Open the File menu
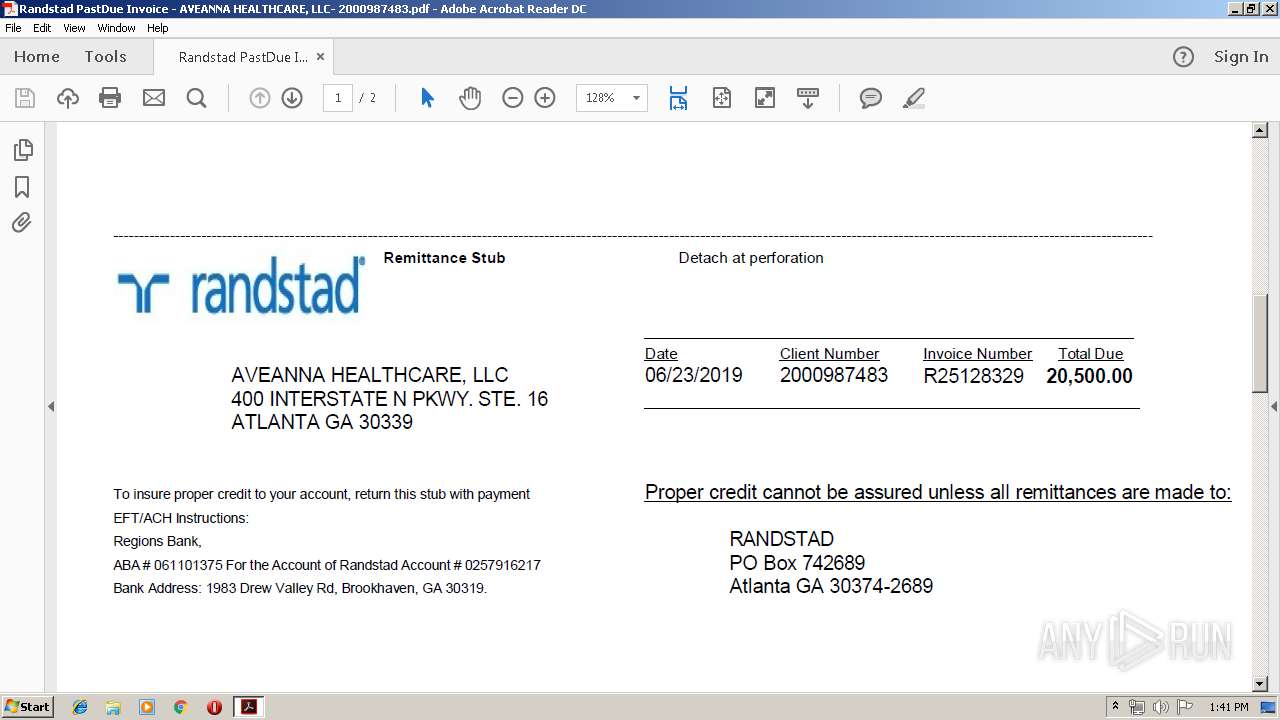This screenshot has height=720, width=1280. [13, 28]
